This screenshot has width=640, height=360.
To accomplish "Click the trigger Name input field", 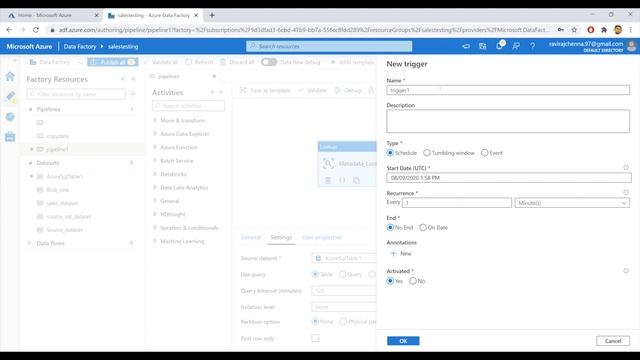I will [508, 90].
